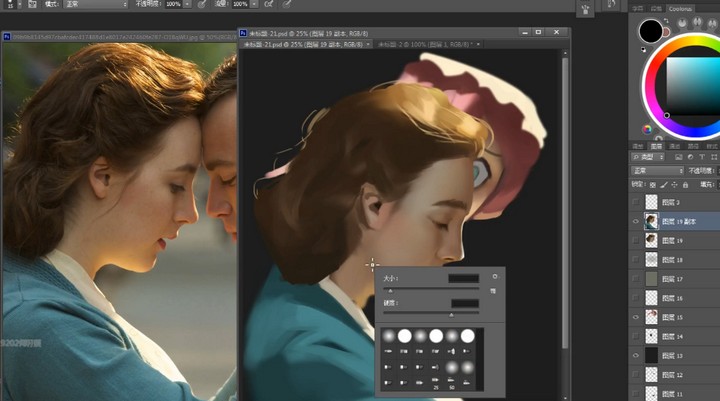Toggle visibility of layer 15
This screenshot has height=401, width=720.
coord(637,317)
